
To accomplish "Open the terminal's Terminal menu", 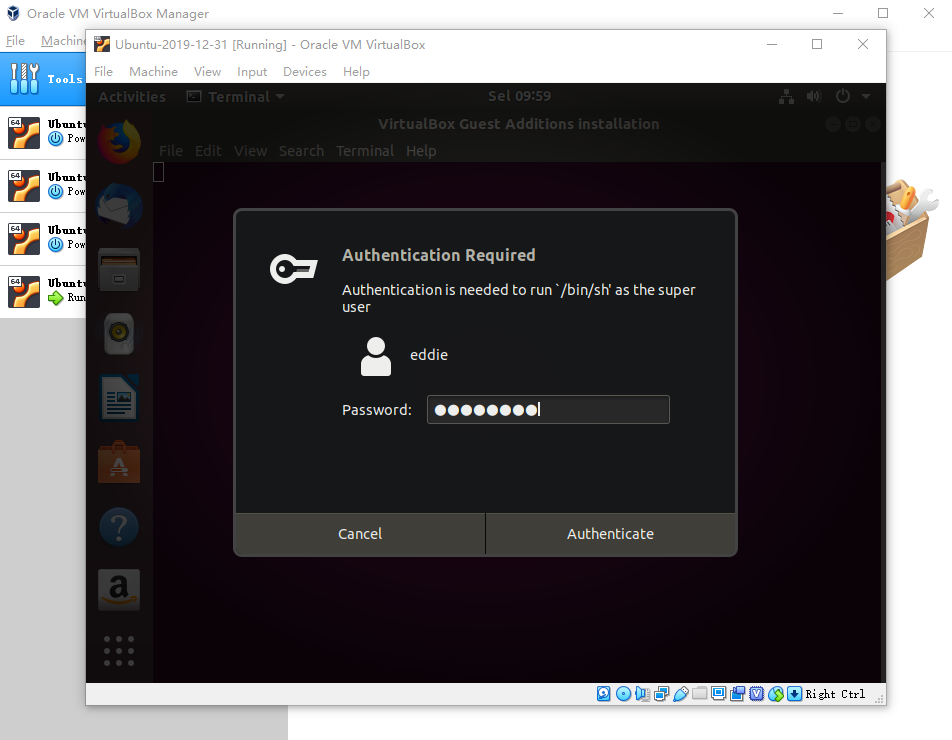I will (365, 151).
